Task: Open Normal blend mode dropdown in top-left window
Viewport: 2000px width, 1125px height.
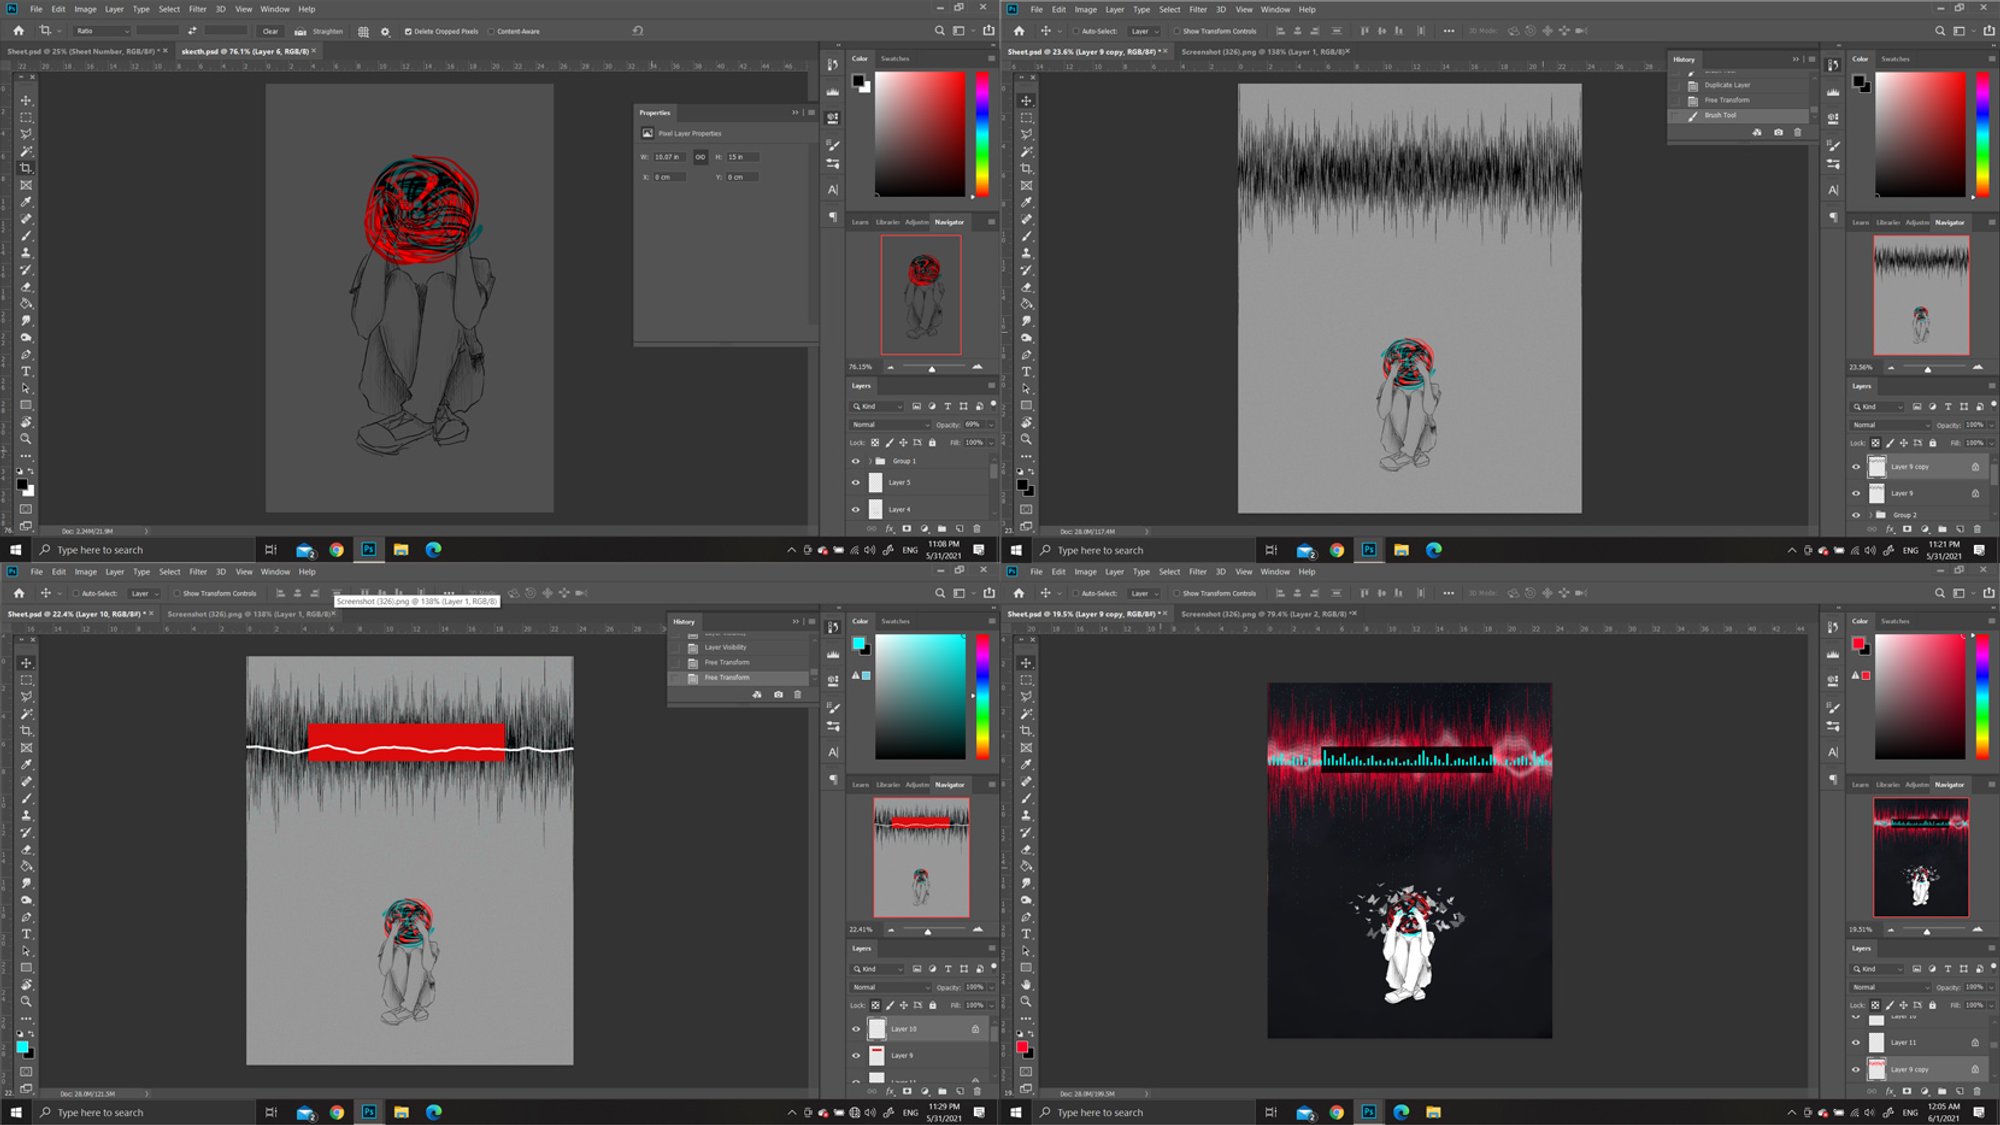Action: [x=890, y=424]
